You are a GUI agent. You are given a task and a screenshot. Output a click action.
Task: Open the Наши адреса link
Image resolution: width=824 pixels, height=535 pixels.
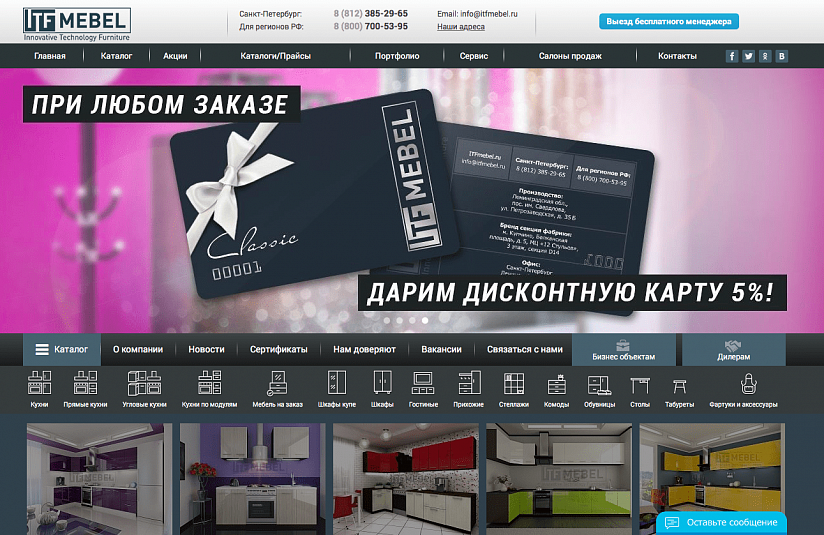pos(461,27)
